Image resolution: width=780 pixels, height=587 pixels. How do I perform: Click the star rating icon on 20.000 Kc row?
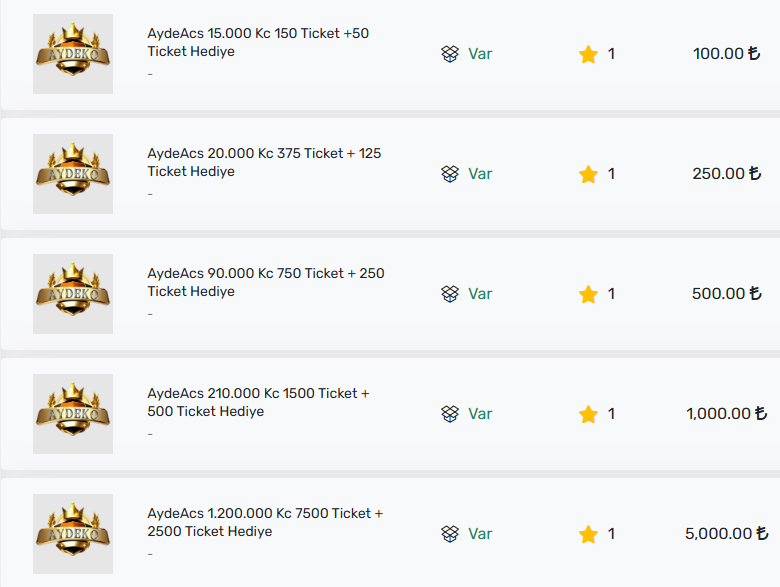point(588,174)
